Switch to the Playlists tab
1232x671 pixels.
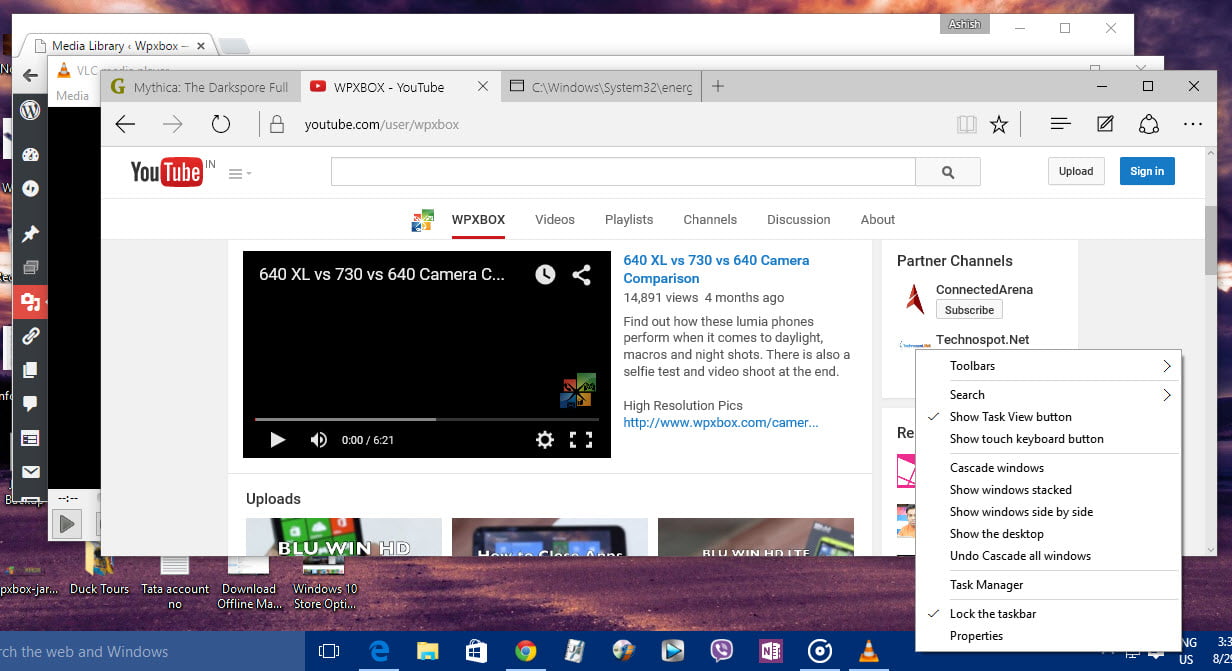coord(629,220)
